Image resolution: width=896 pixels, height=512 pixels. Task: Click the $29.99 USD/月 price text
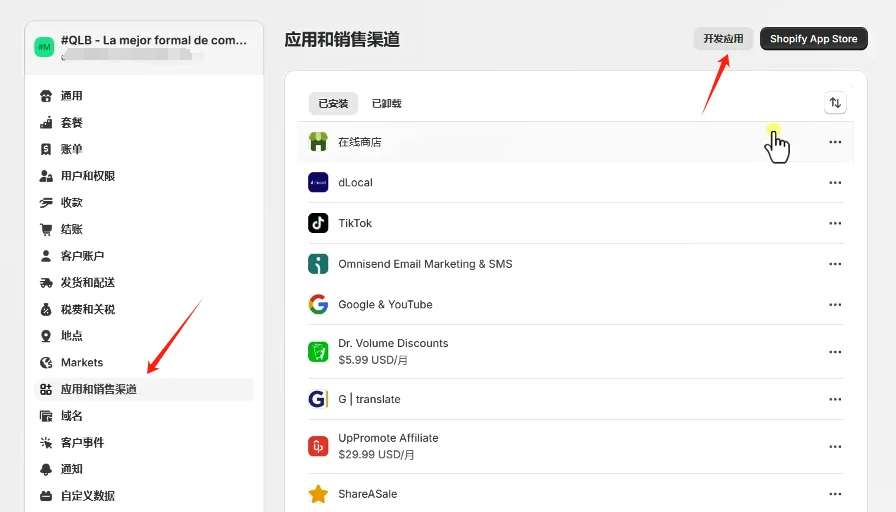(x=376, y=455)
